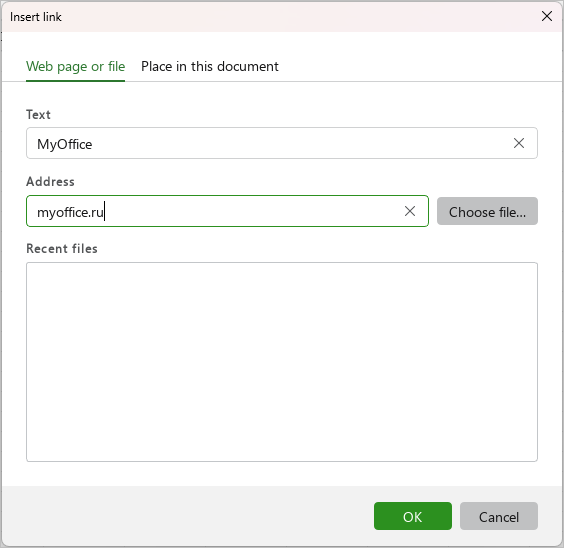Click the Insert link title bar text
This screenshot has height=548, width=564.
(36, 17)
